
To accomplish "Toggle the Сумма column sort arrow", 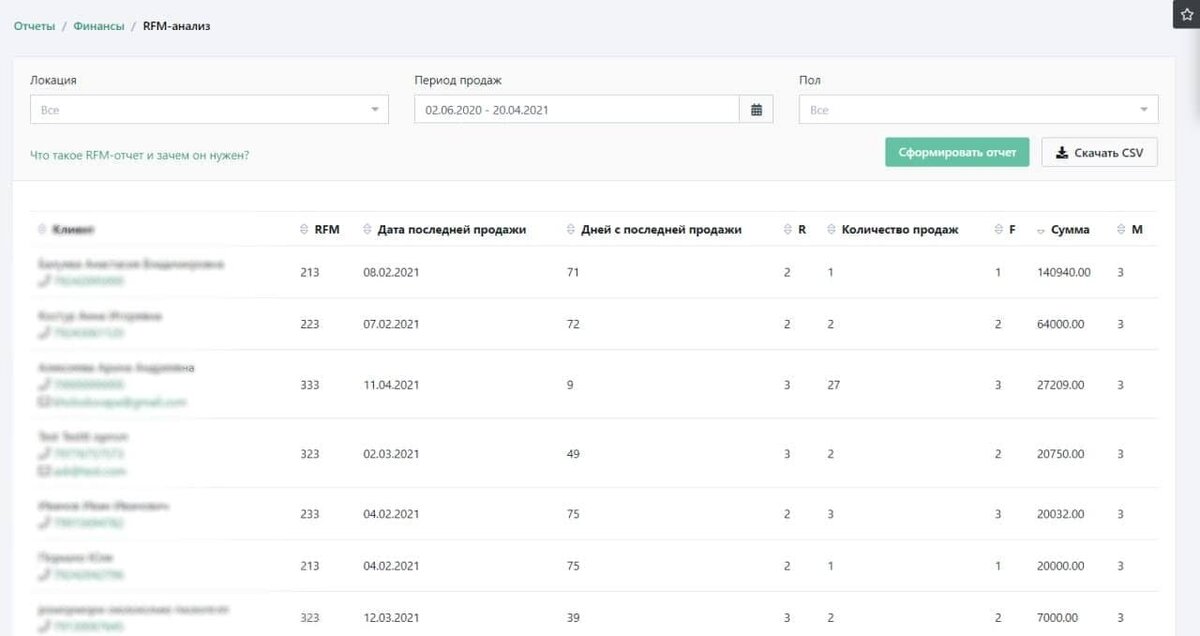I will click(x=1041, y=231).
